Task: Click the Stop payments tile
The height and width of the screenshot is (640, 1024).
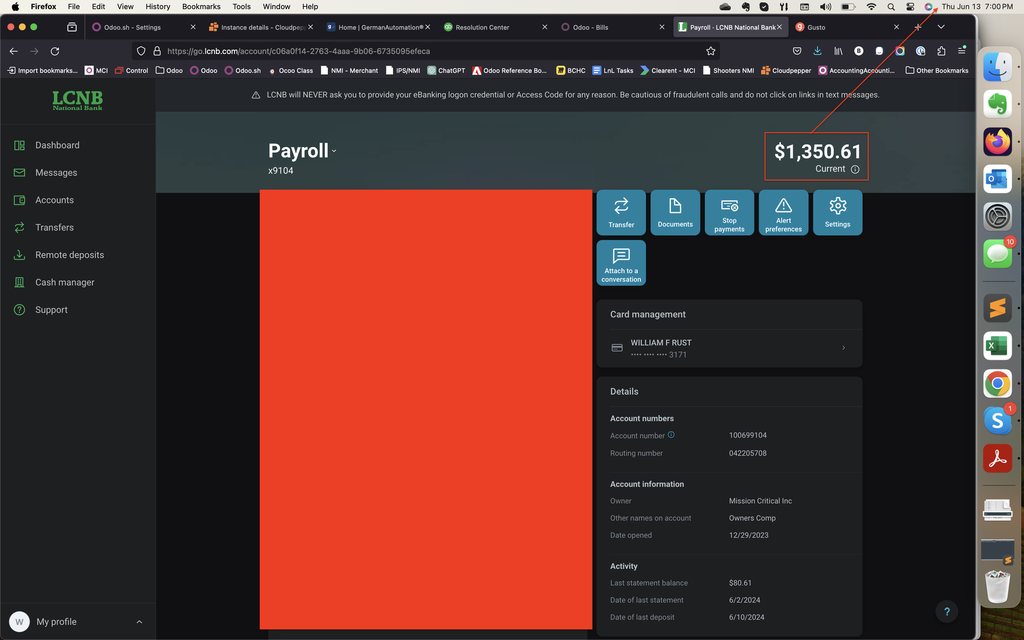Action: click(729, 212)
